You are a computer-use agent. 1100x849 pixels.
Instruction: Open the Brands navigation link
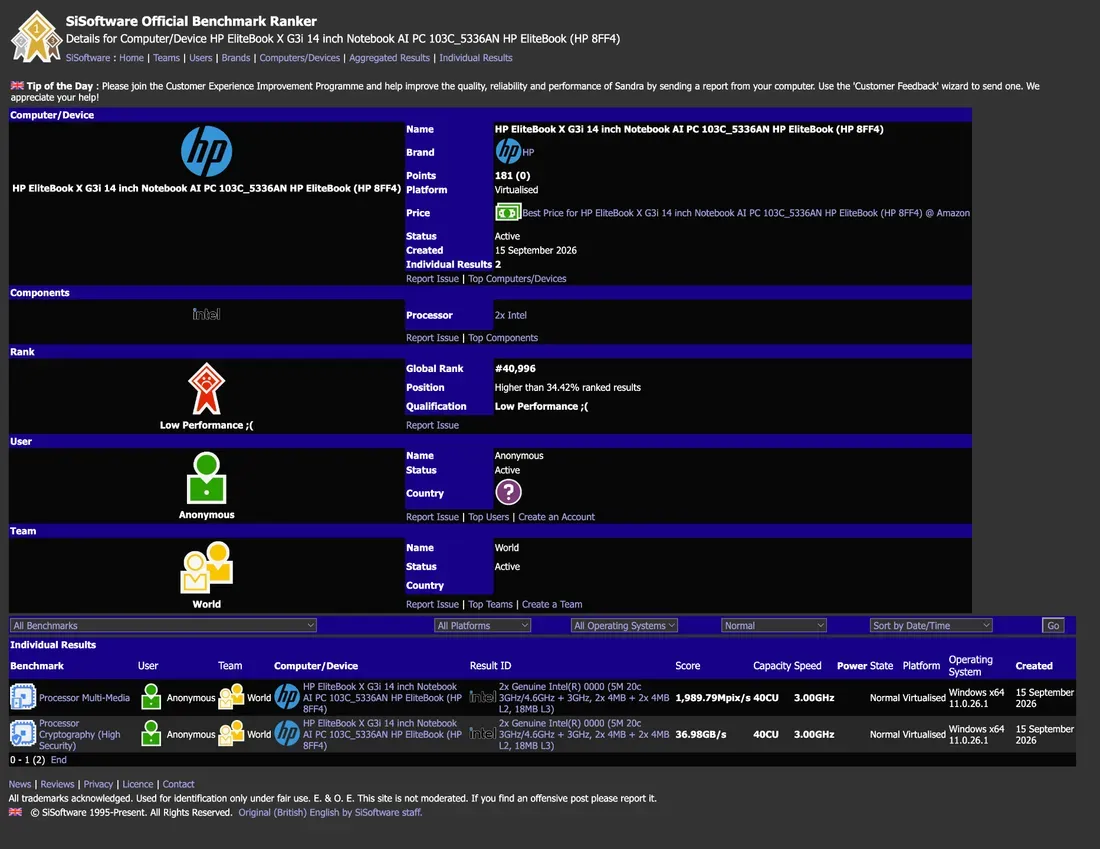(236, 58)
